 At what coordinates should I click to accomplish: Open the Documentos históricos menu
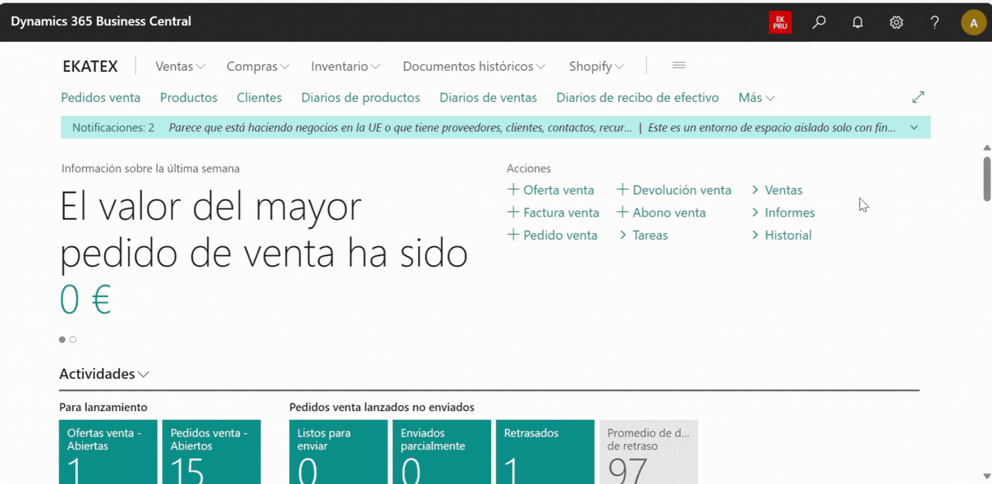pos(474,67)
